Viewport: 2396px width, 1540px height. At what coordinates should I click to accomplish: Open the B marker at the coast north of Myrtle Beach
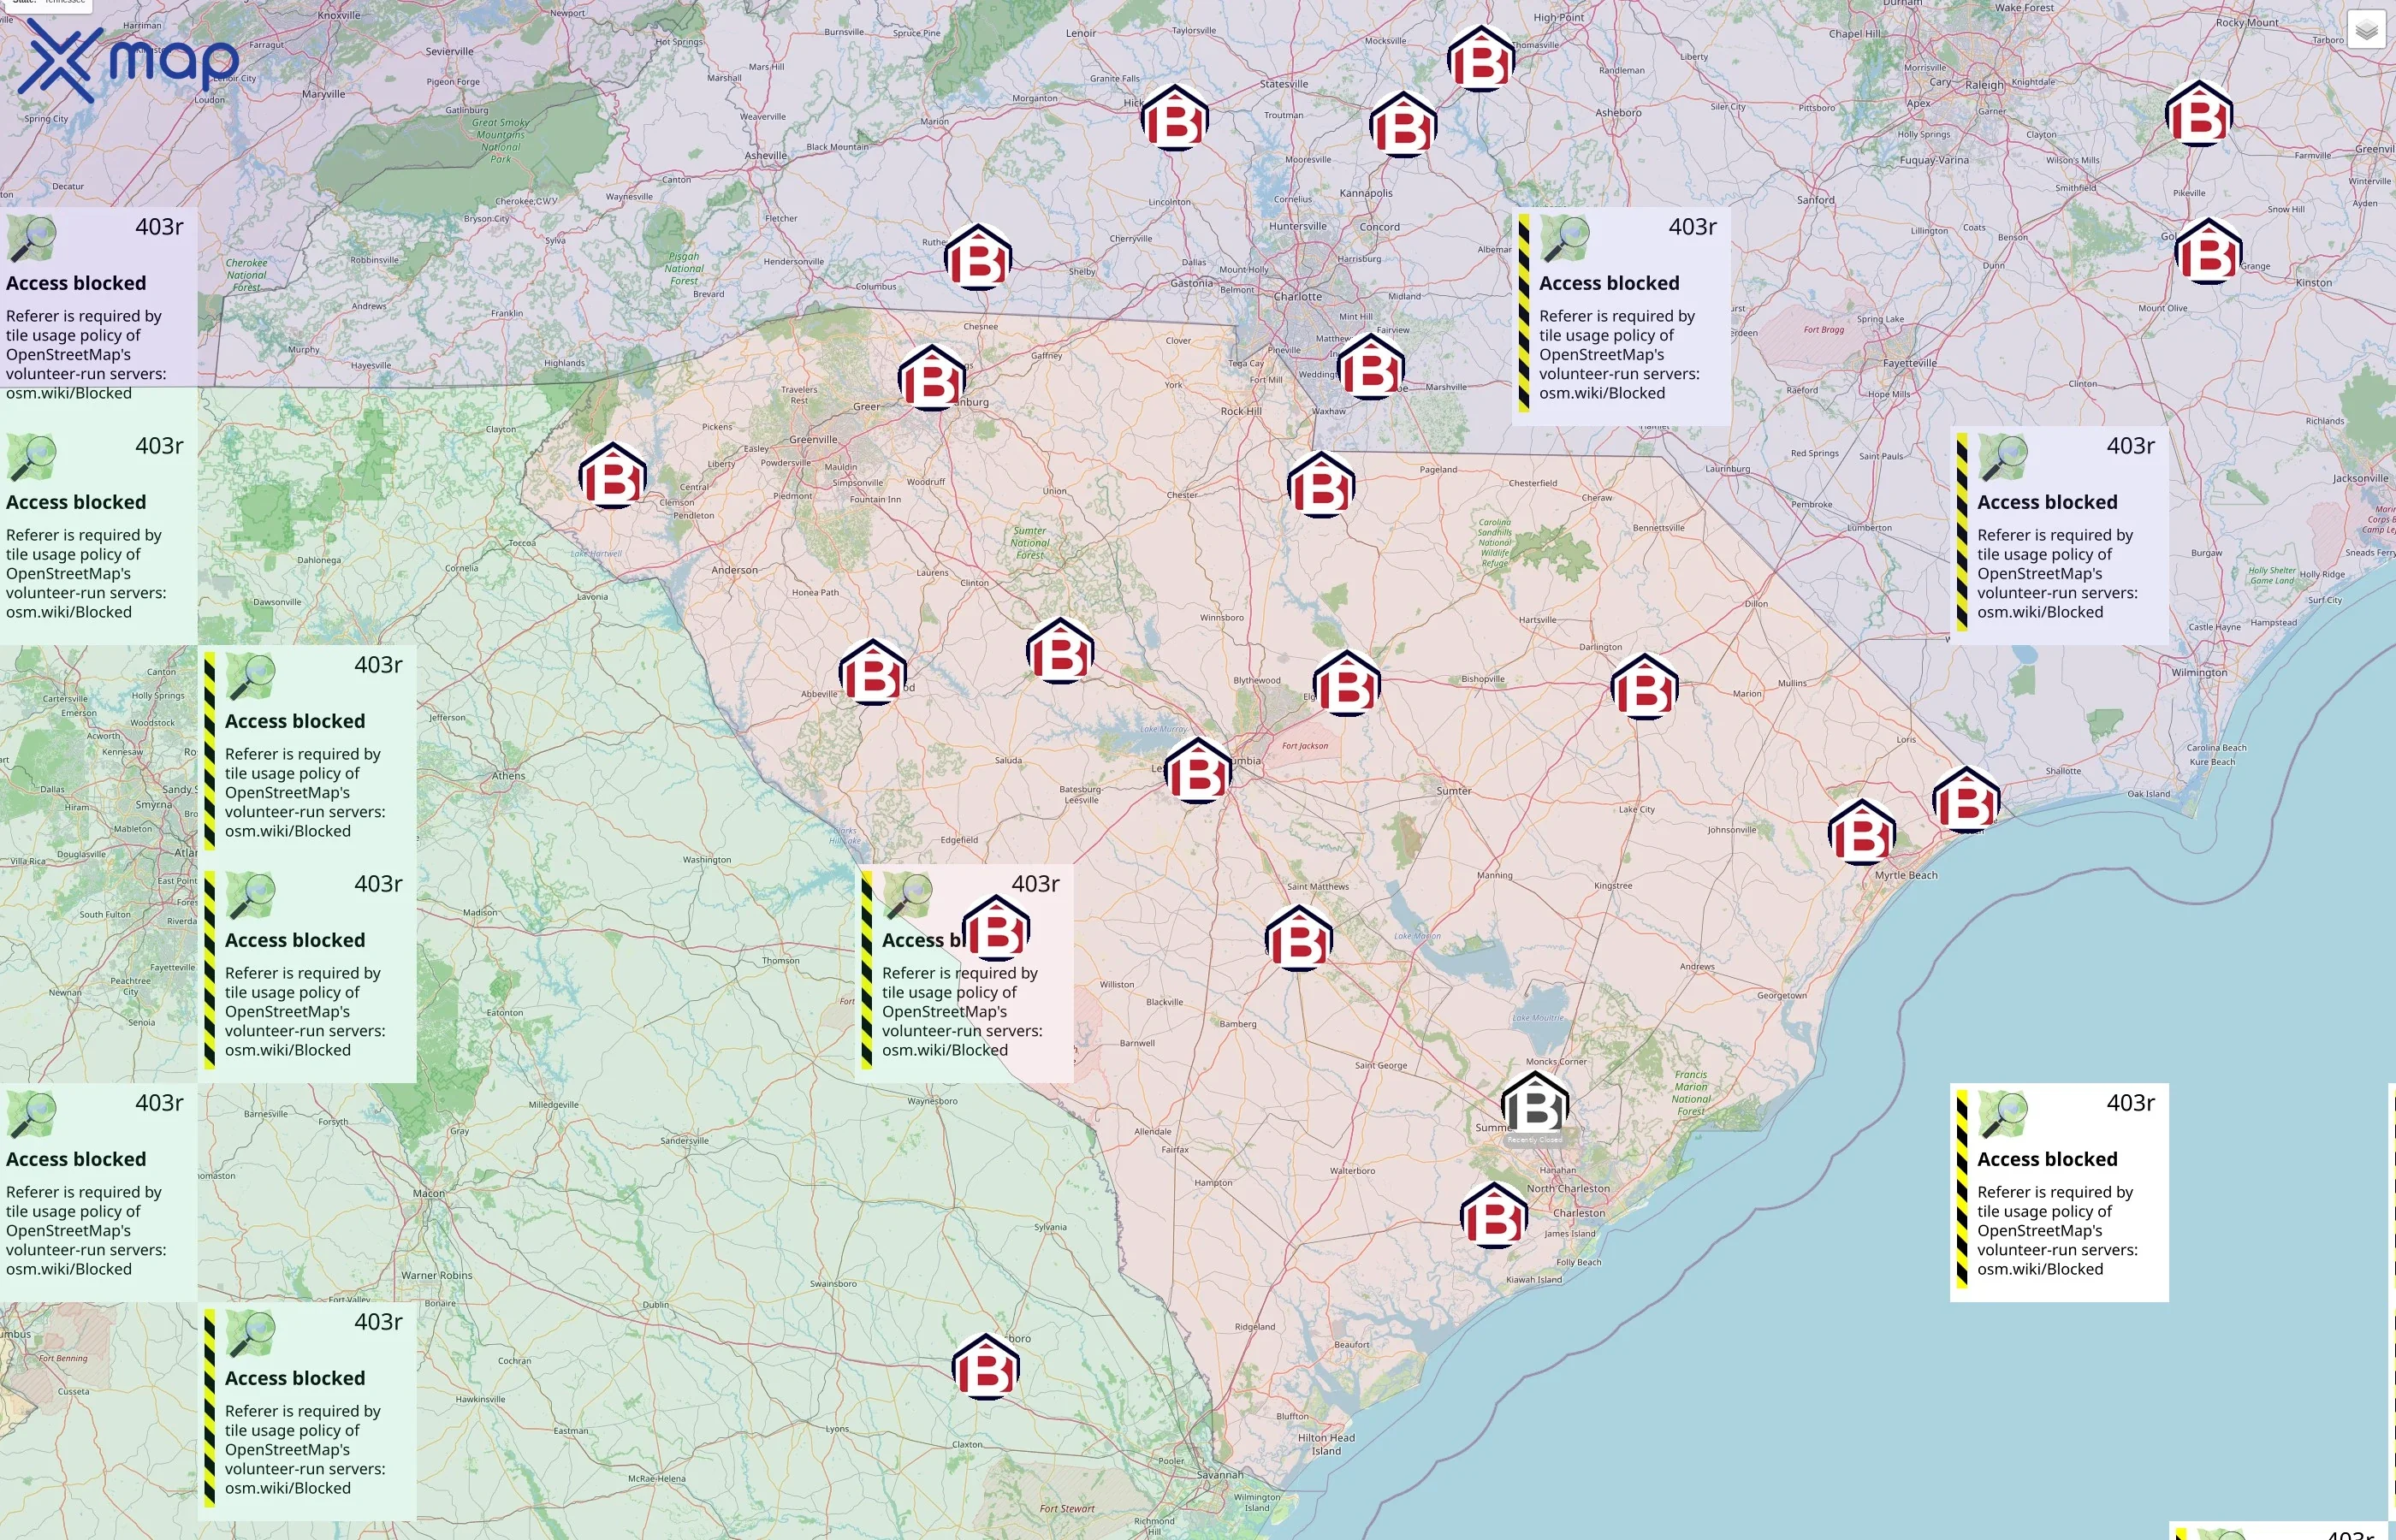[1966, 800]
